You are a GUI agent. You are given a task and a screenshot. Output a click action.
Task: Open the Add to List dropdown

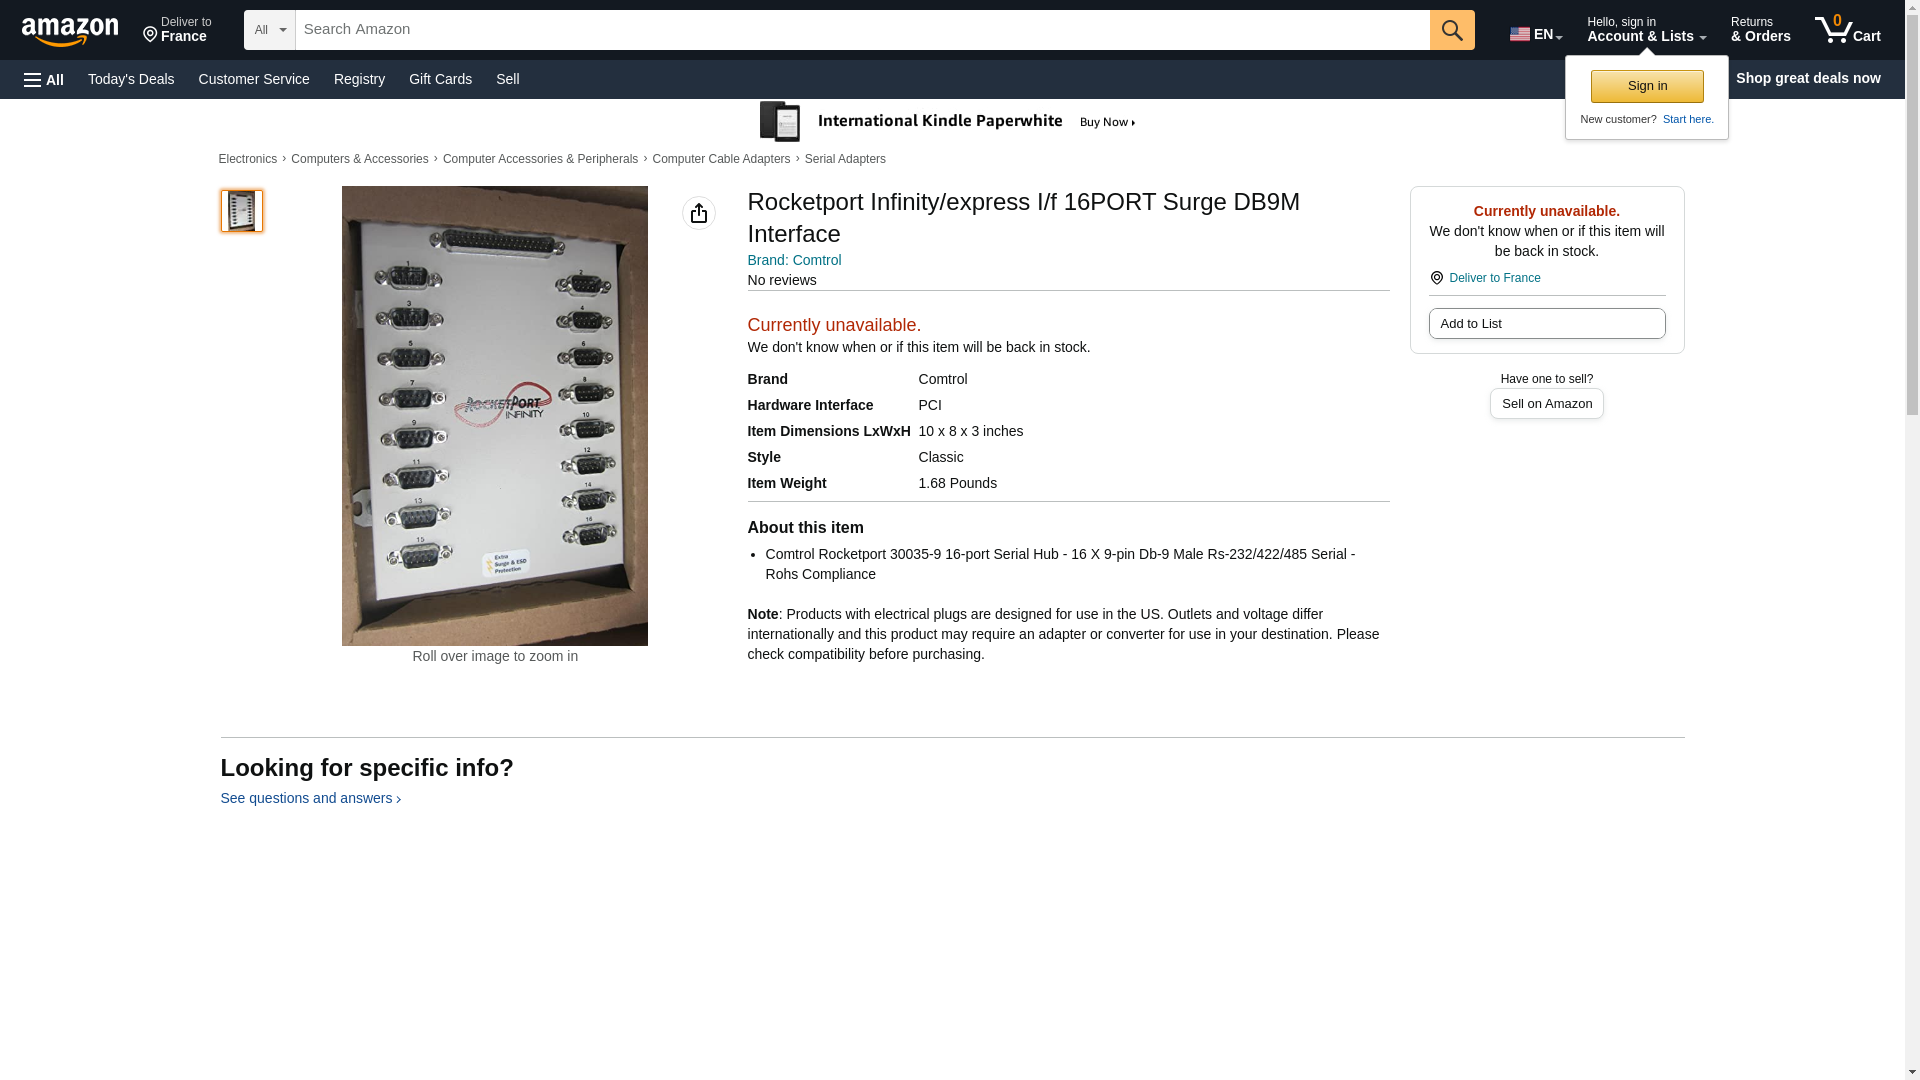(x=1546, y=324)
